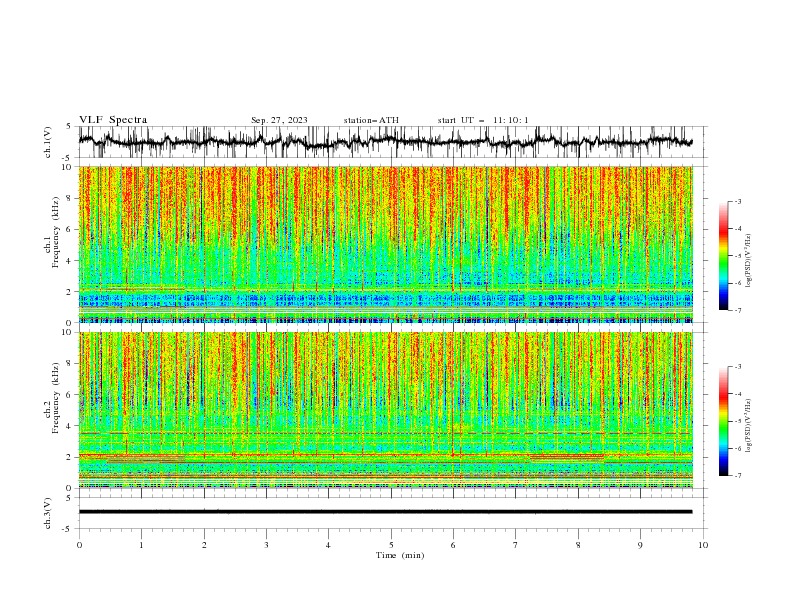Click the lower color scale bar beside ch.2

point(723,421)
